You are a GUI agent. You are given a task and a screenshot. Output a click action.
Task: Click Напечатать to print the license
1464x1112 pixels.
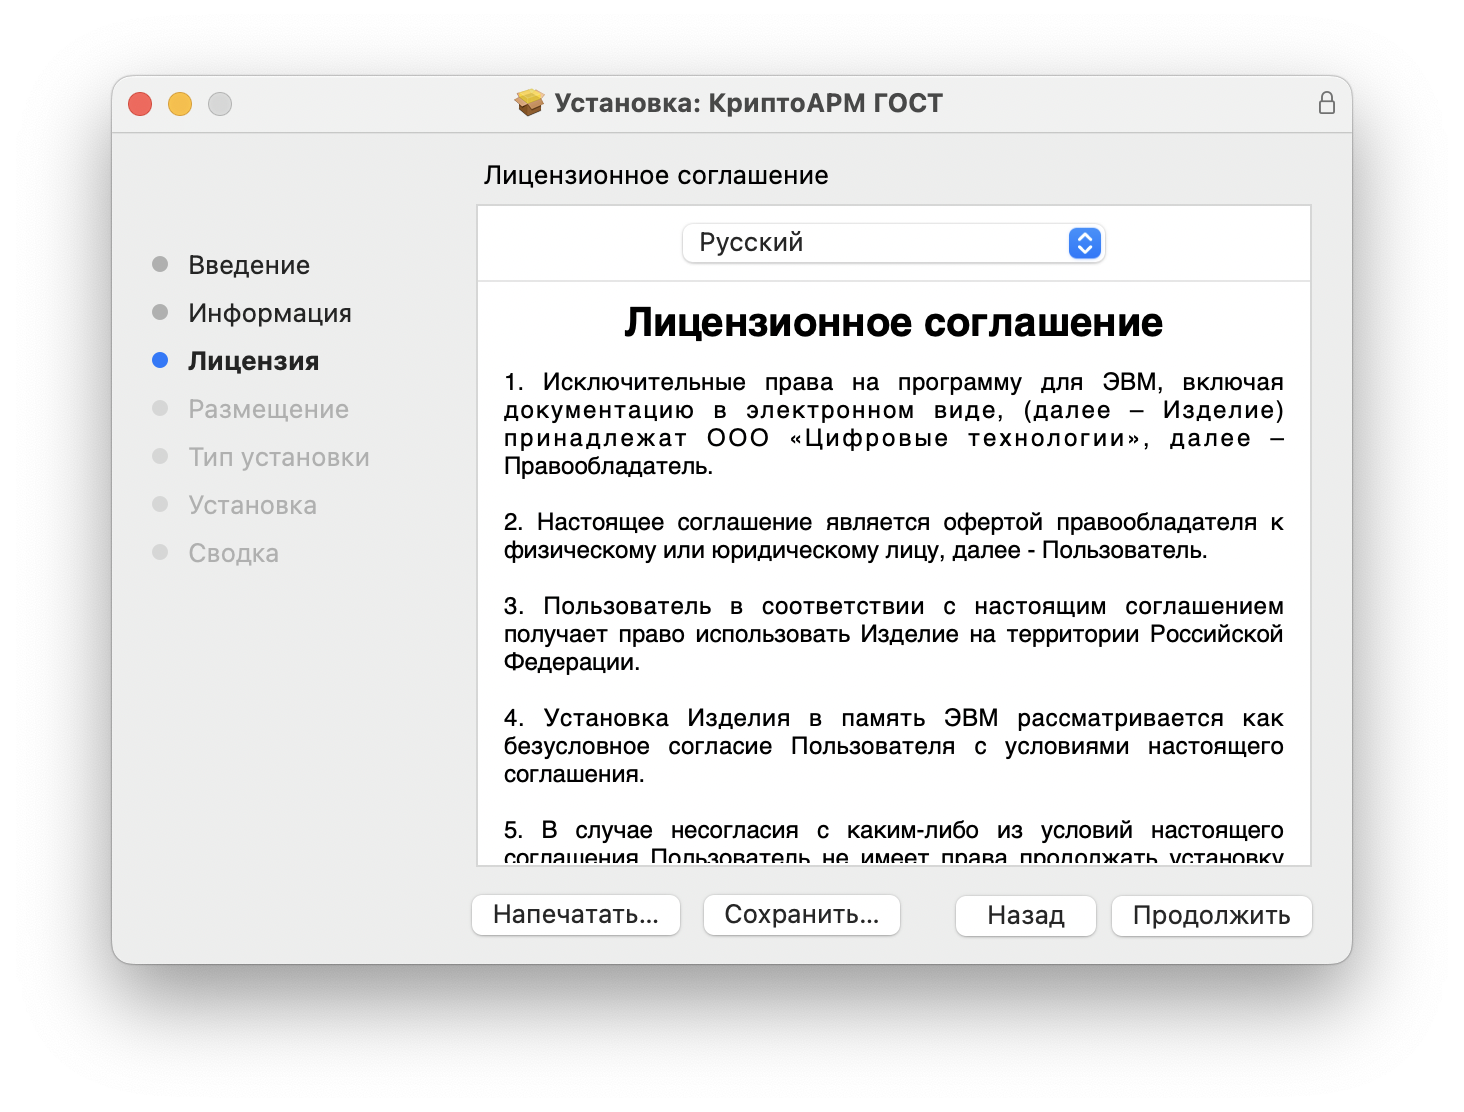575,914
